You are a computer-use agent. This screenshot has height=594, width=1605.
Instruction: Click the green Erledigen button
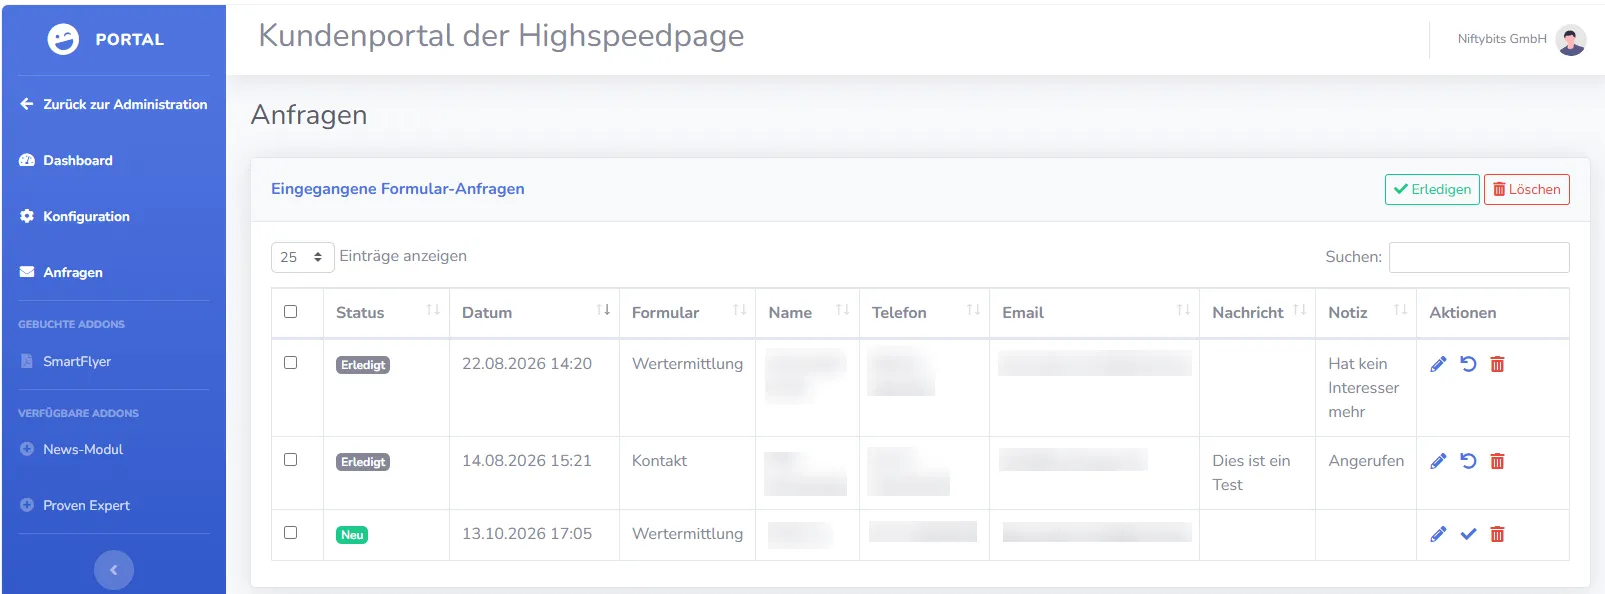click(x=1432, y=189)
